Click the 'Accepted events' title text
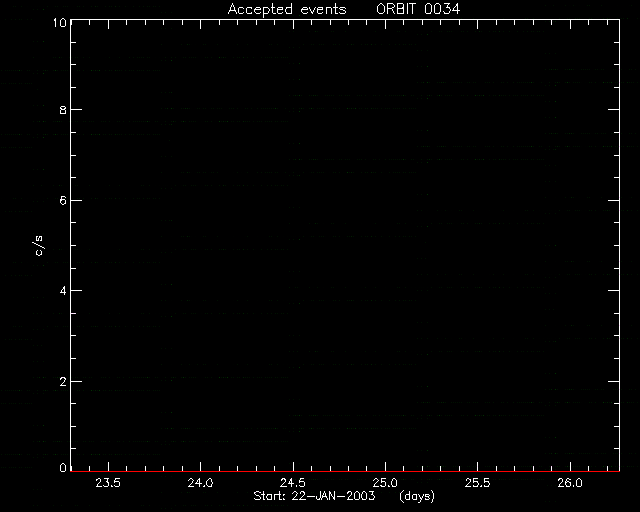Viewport: 640px width, 512px height. [x=287, y=9]
